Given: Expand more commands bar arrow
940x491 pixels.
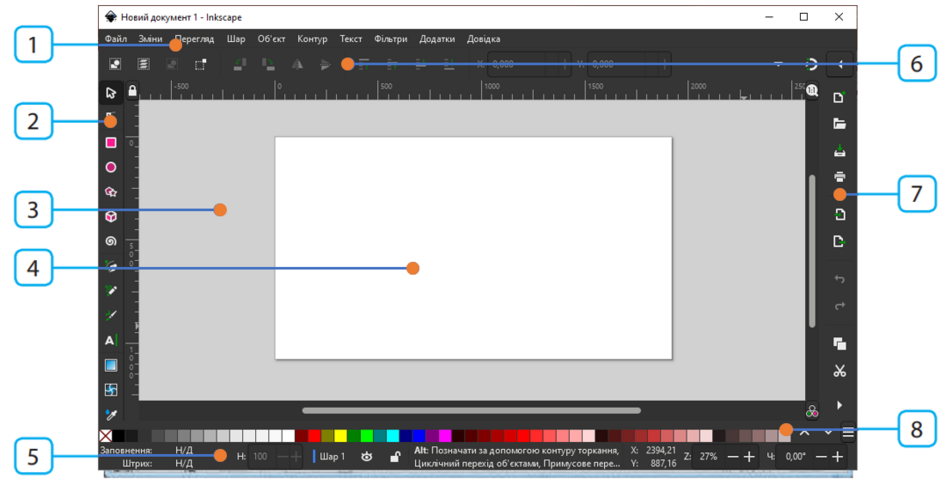Looking at the screenshot, I should coord(839,405).
